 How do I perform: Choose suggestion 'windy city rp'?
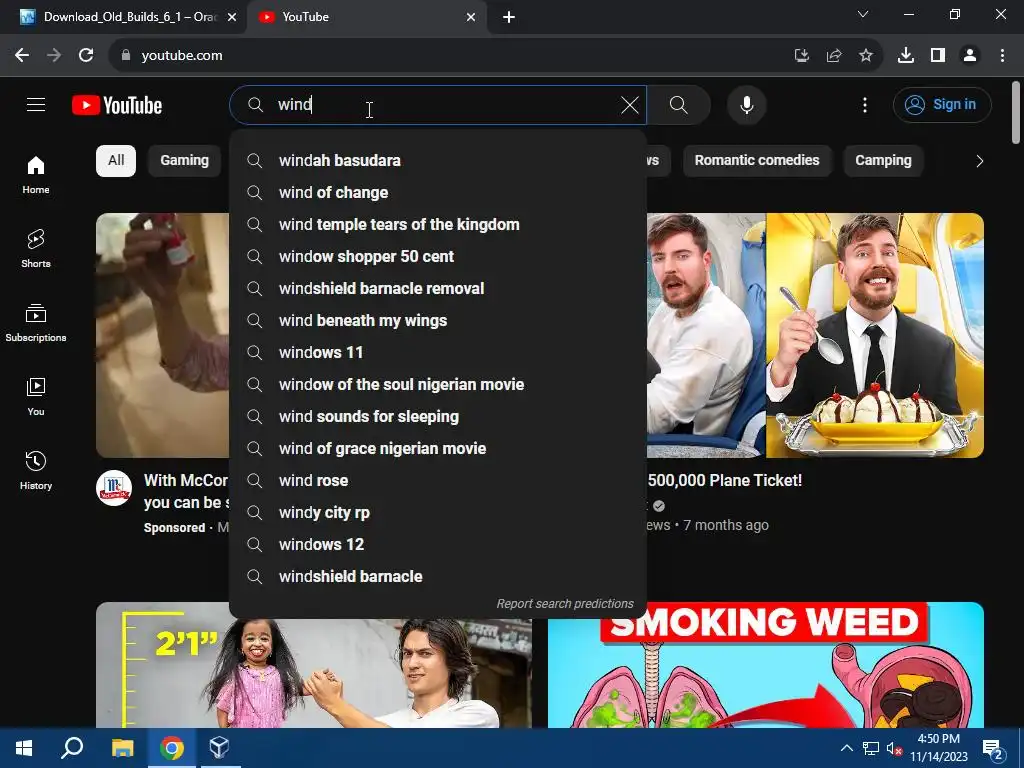438,513
